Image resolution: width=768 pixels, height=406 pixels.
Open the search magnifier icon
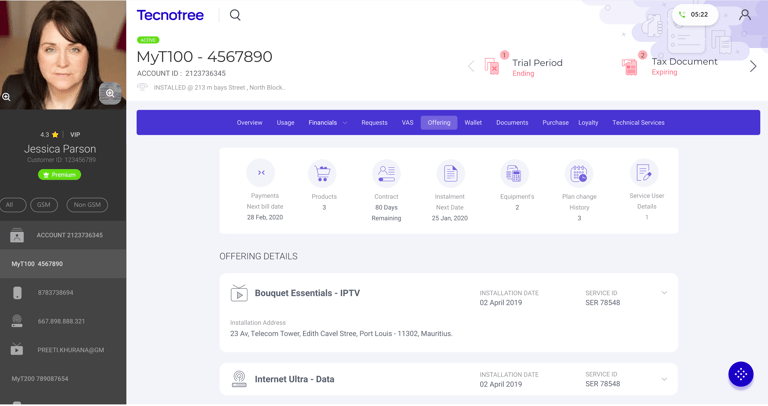(235, 15)
